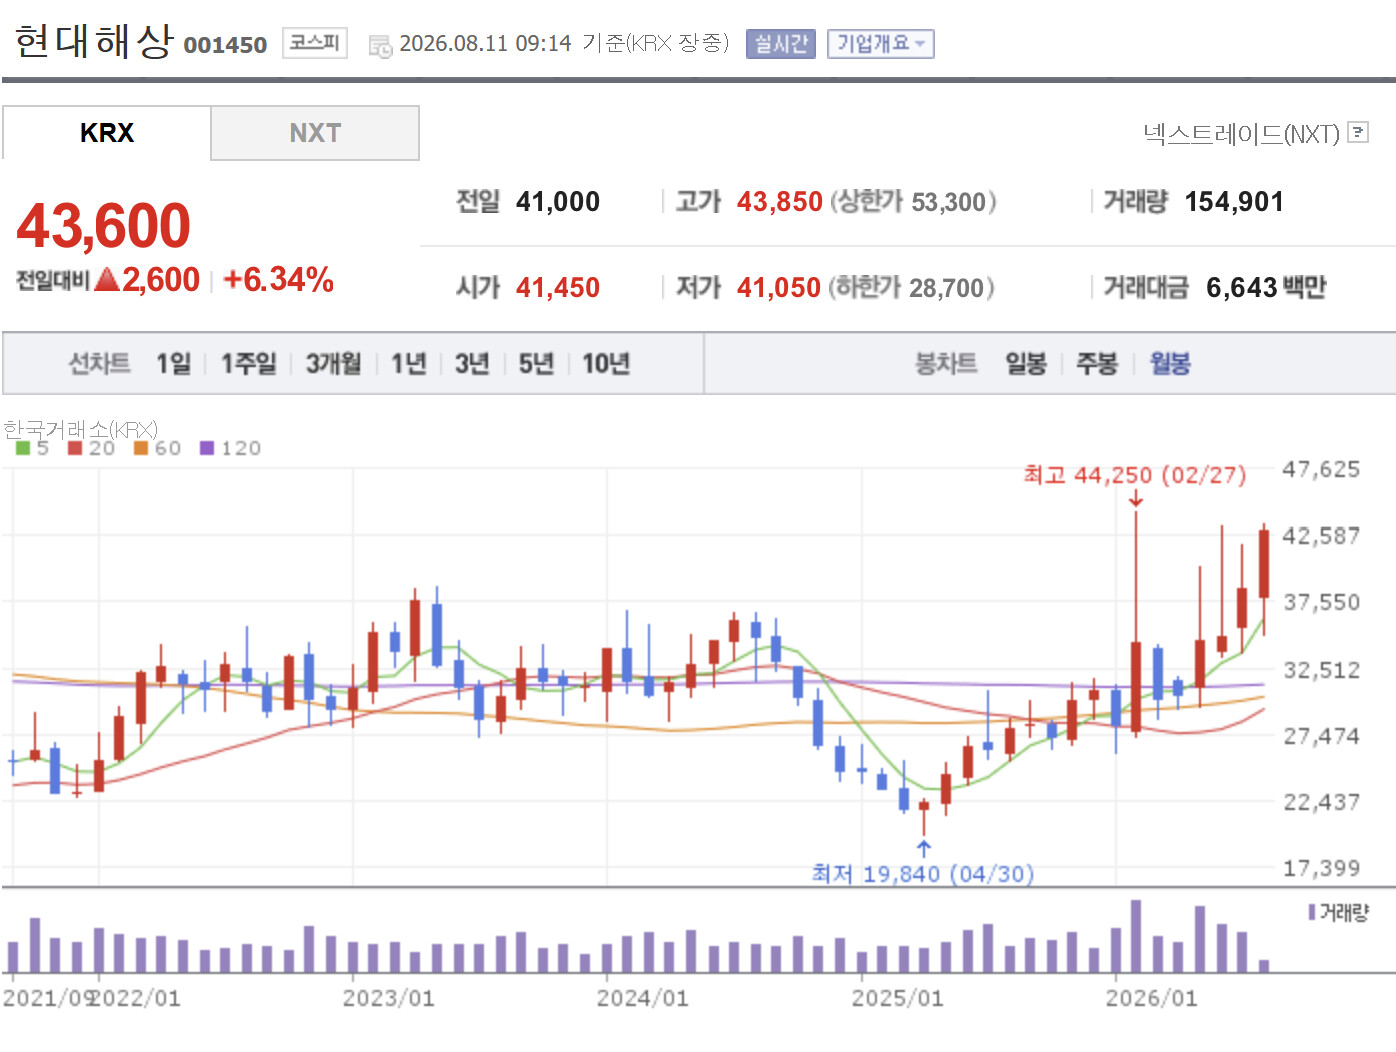Click the 17,399 price axis label
Screen dimensions: 1396x1052
pos(1321,868)
